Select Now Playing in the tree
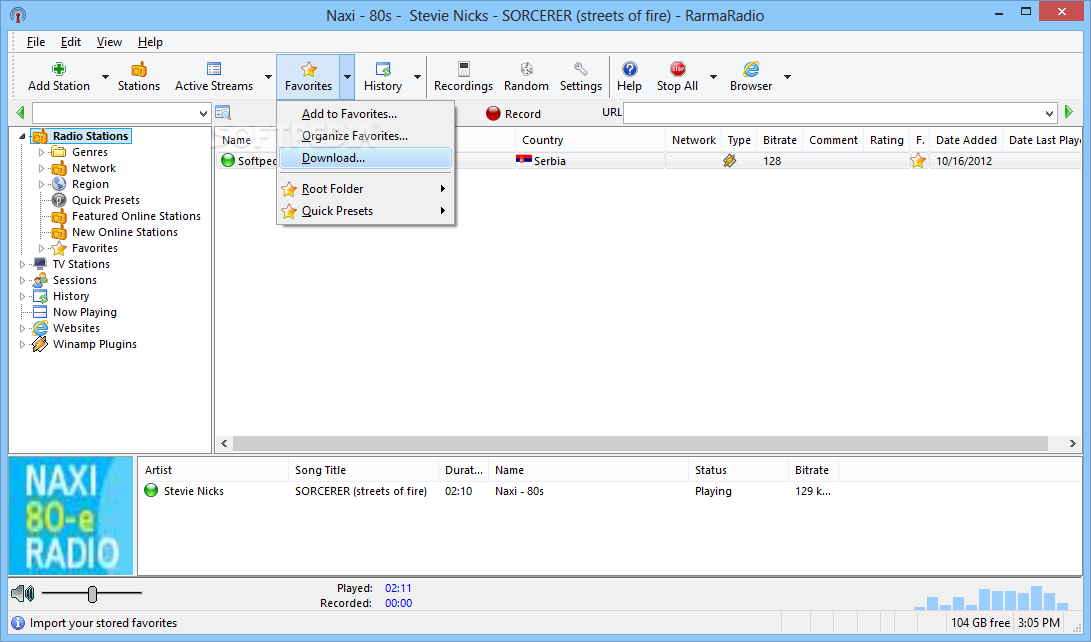 (x=84, y=312)
